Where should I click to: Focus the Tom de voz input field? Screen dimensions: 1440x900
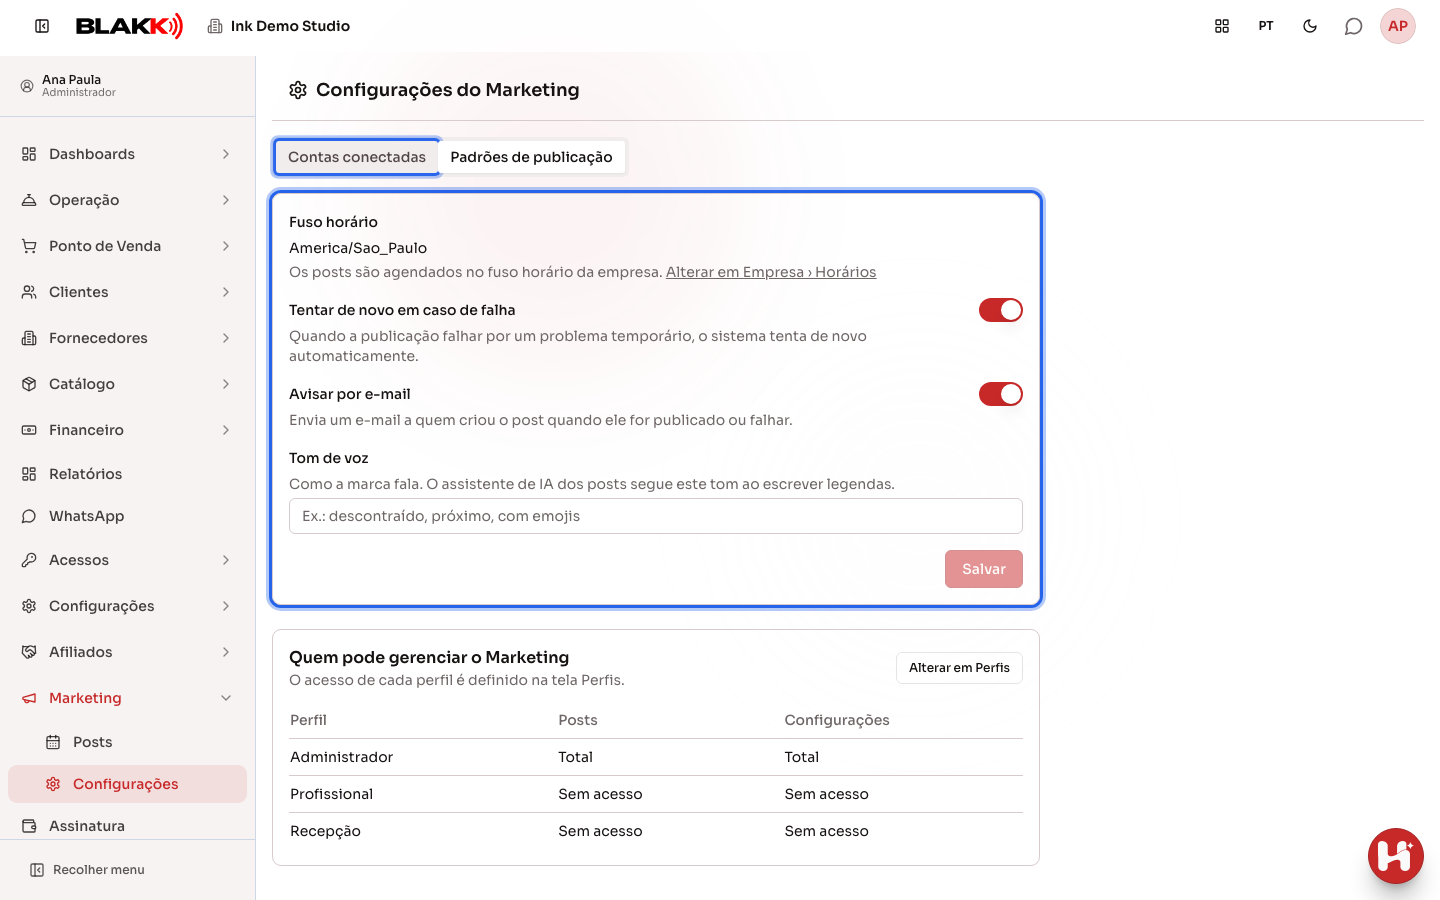pyautogui.click(x=656, y=516)
